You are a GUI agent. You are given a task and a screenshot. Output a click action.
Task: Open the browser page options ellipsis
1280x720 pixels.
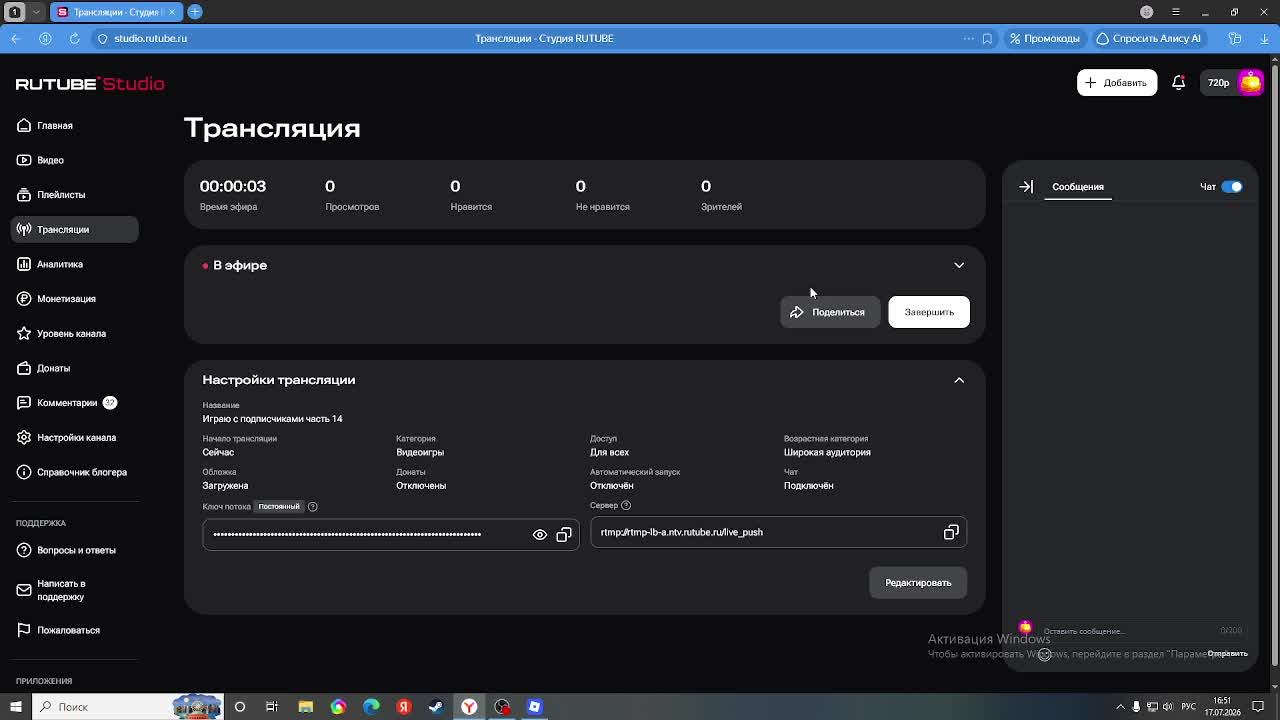click(x=968, y=38)
